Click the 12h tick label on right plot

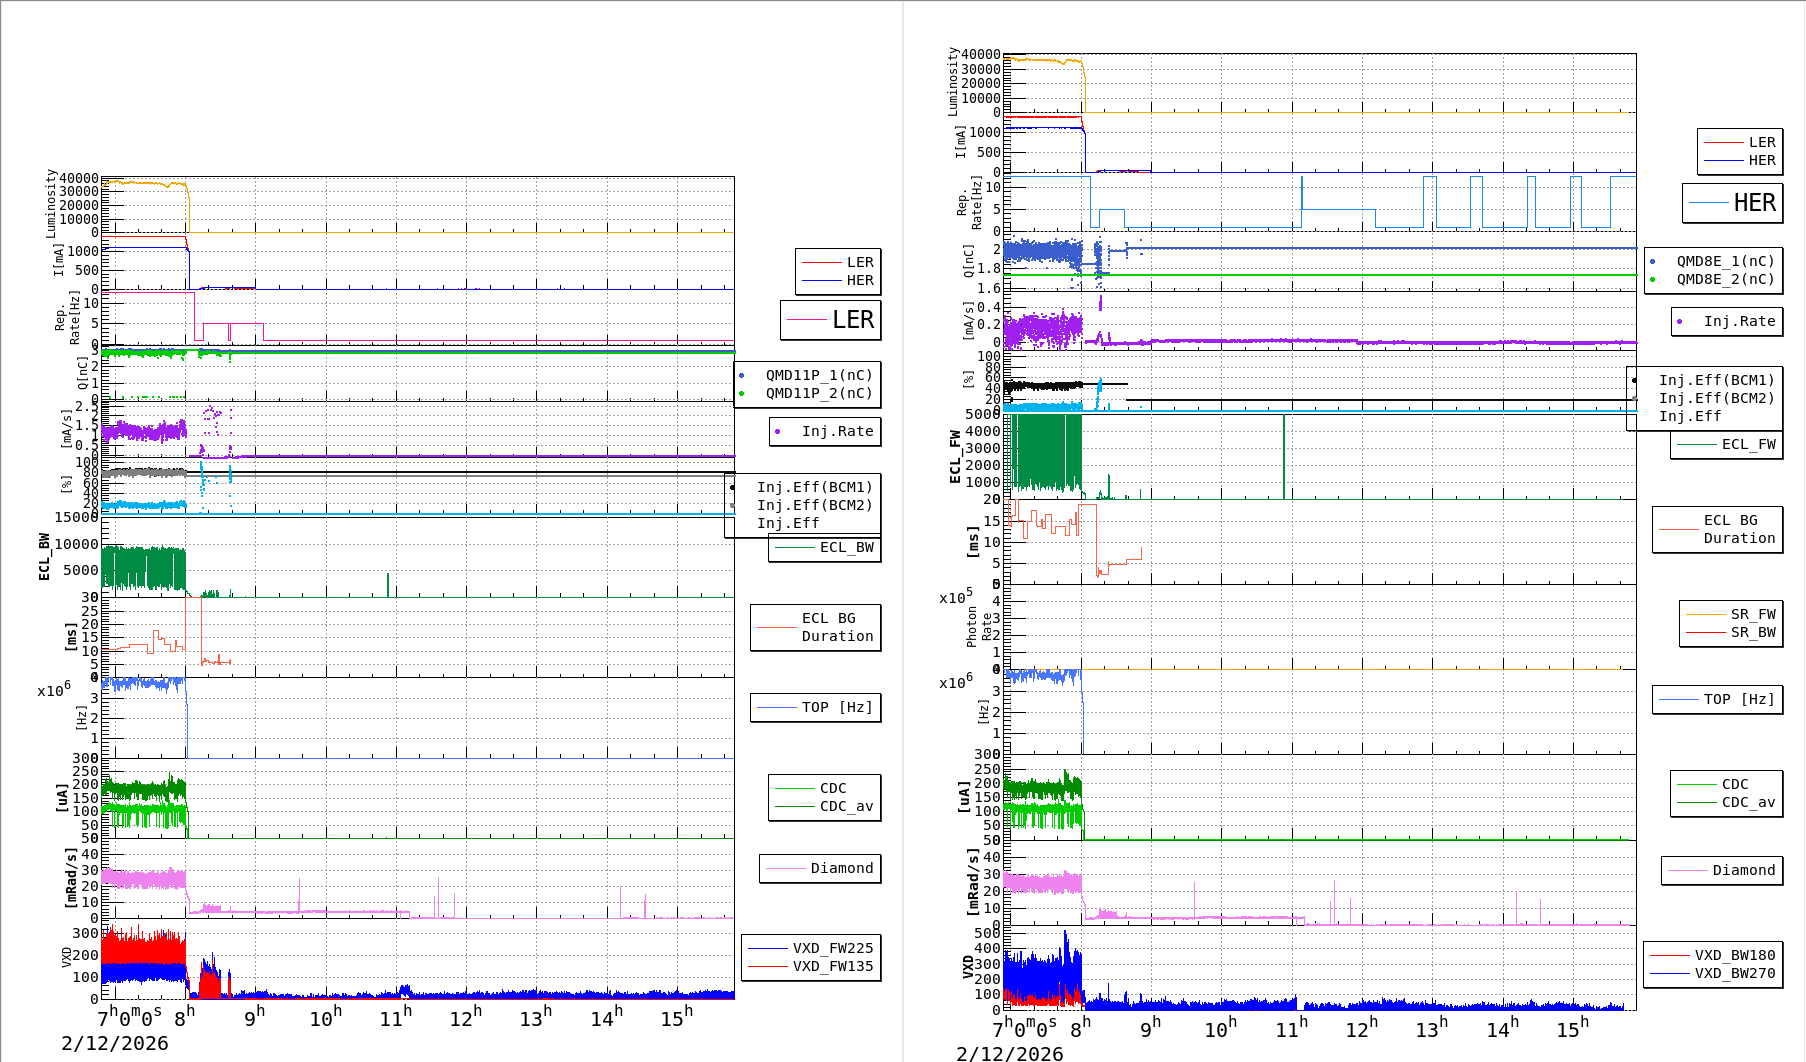1361,1029
